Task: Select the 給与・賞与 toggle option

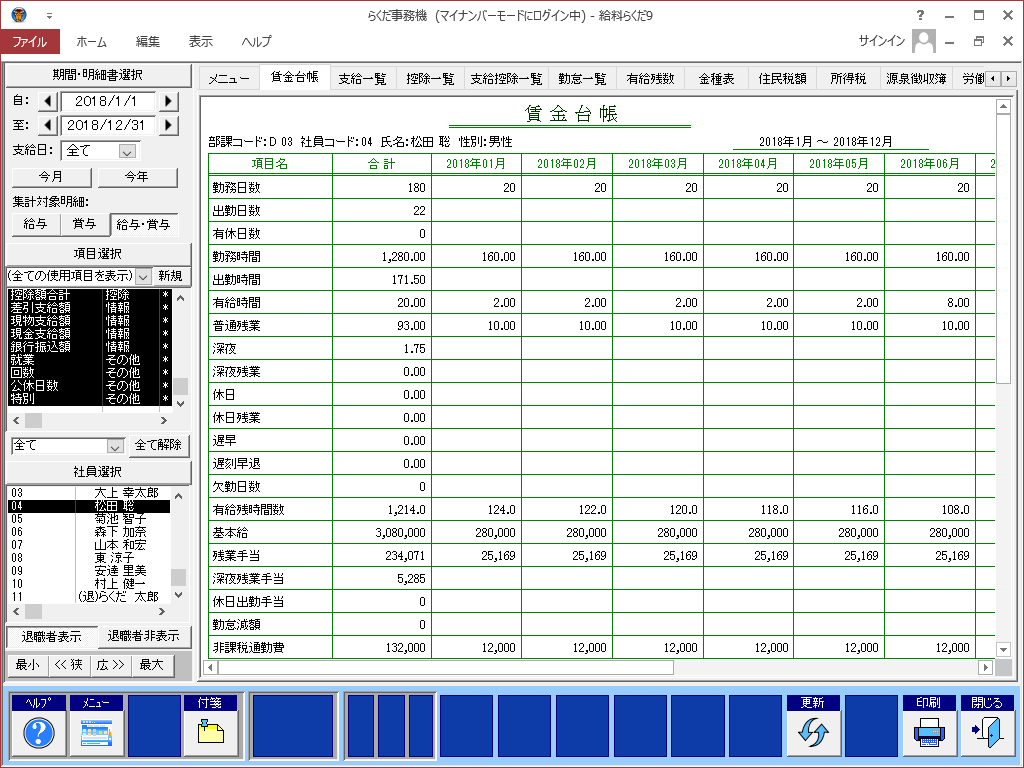Action: 145,225
